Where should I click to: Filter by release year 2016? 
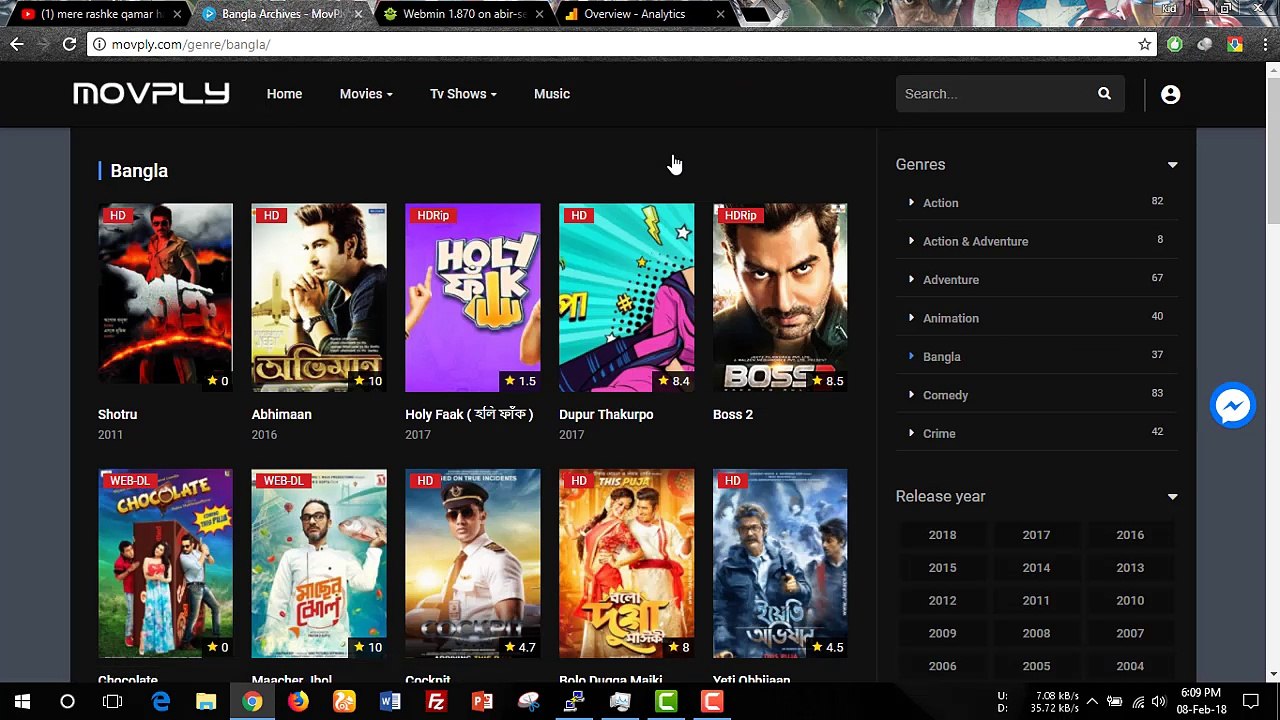coord(1130,535)
